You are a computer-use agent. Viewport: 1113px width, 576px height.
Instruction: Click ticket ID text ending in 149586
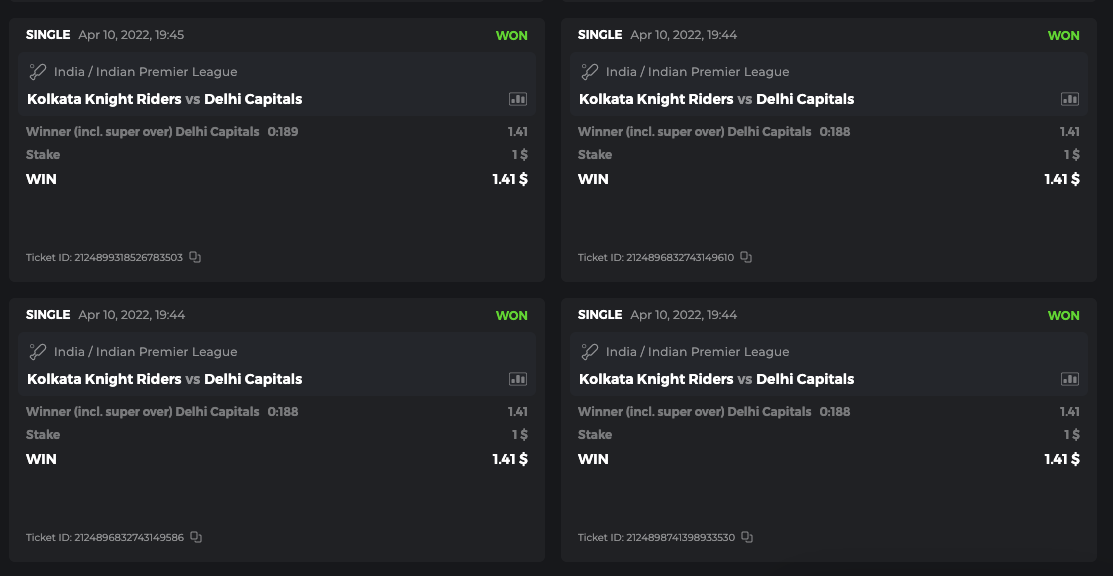click(104, 537)
